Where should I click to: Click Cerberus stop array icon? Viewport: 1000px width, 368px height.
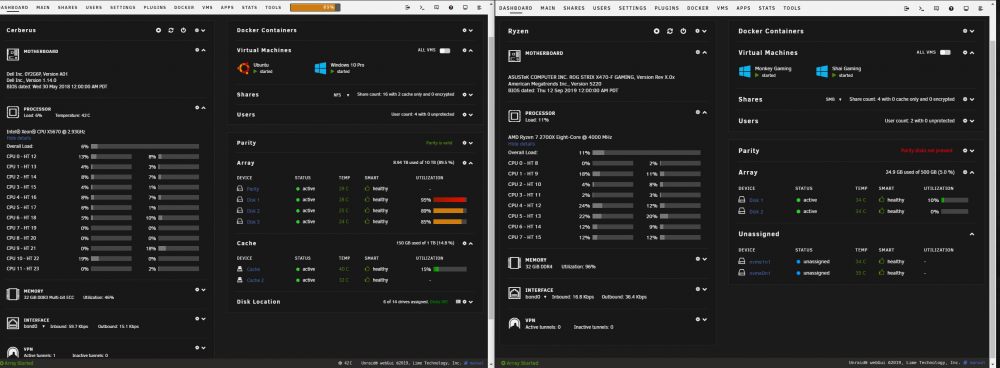pyautogui.click(x=159, y=30)
